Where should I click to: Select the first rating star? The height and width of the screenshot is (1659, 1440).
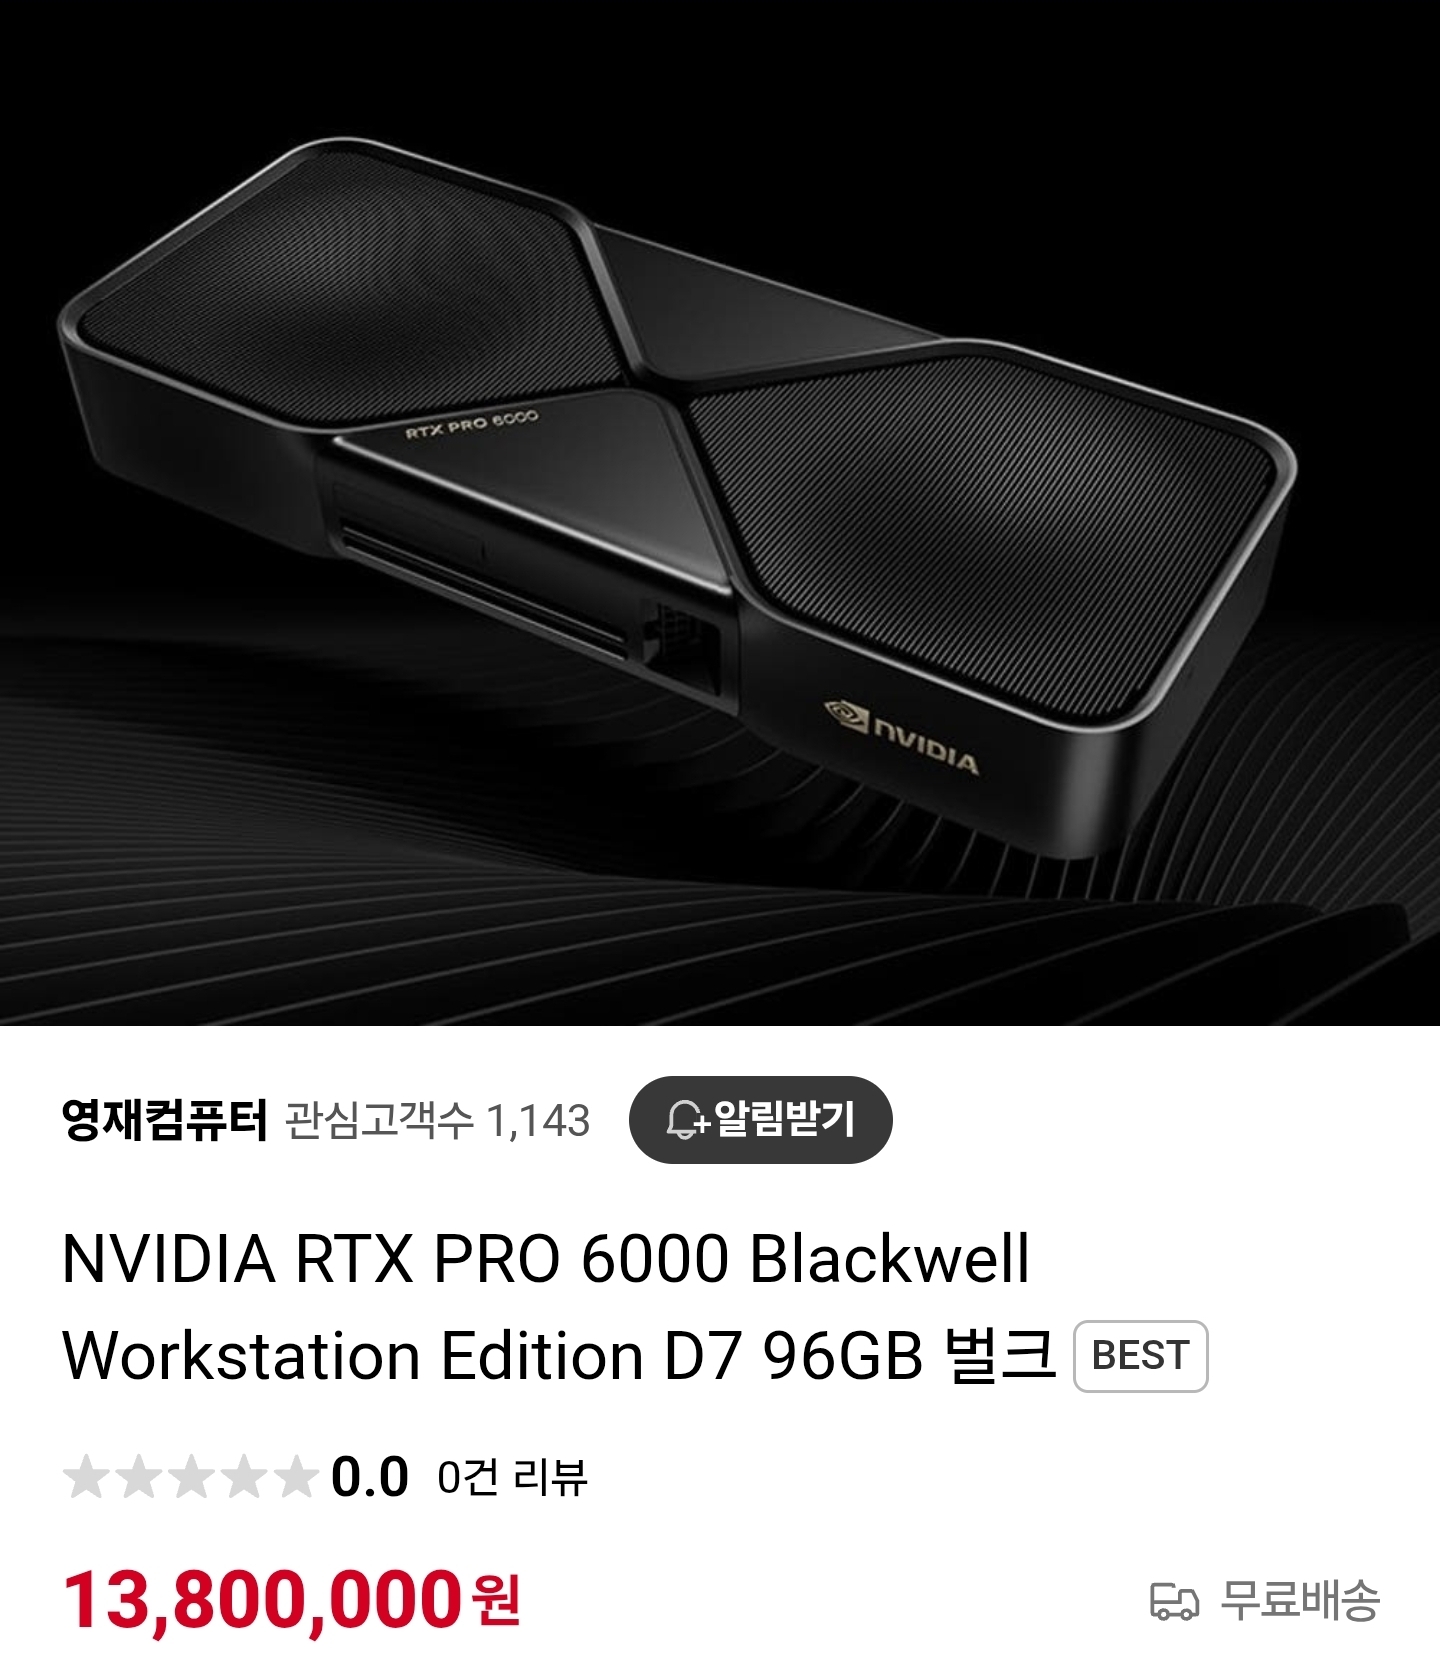[x=87, y=1477]
